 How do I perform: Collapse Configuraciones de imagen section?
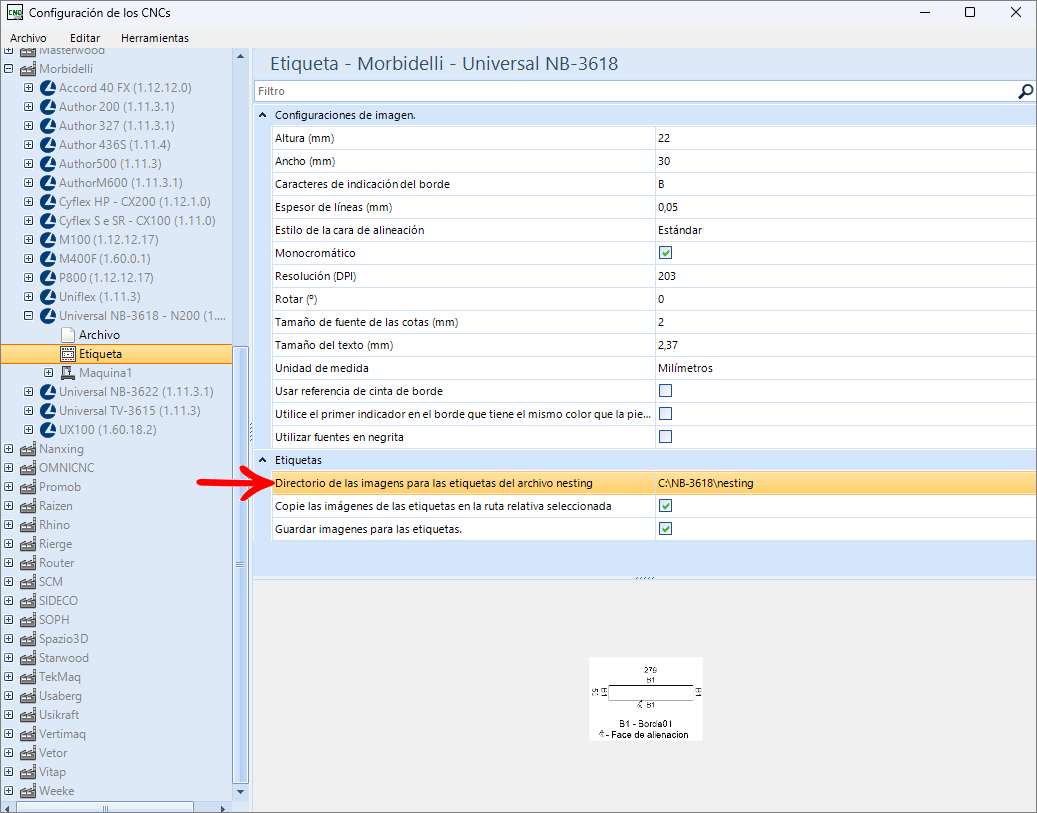pyautogui.click(x=263, y=115)
